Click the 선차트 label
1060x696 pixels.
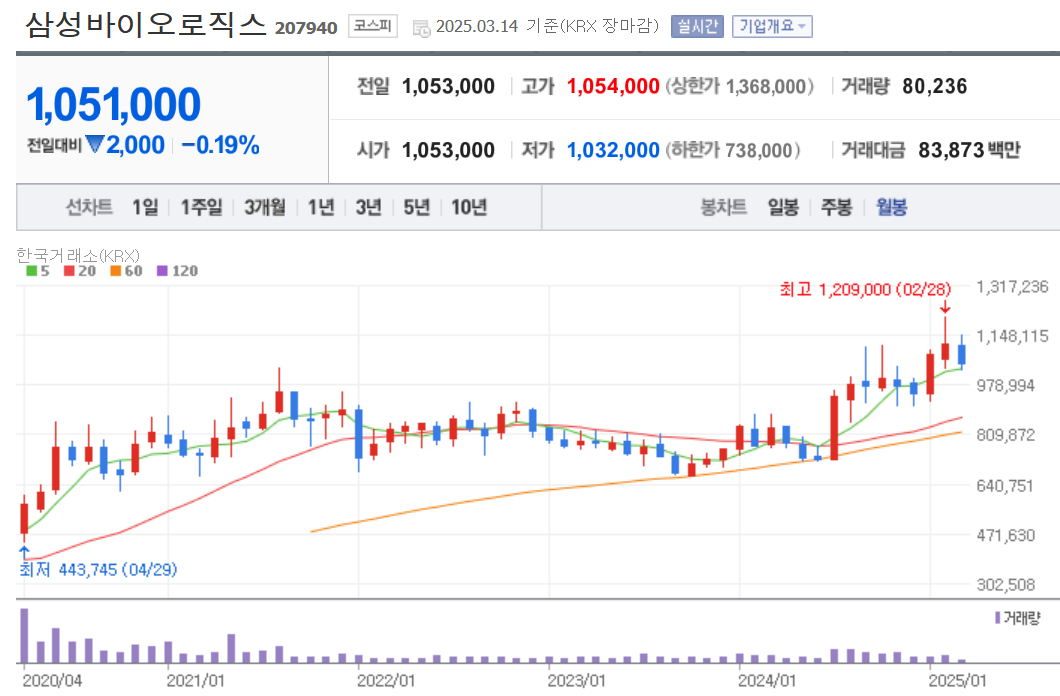point(89,207)
